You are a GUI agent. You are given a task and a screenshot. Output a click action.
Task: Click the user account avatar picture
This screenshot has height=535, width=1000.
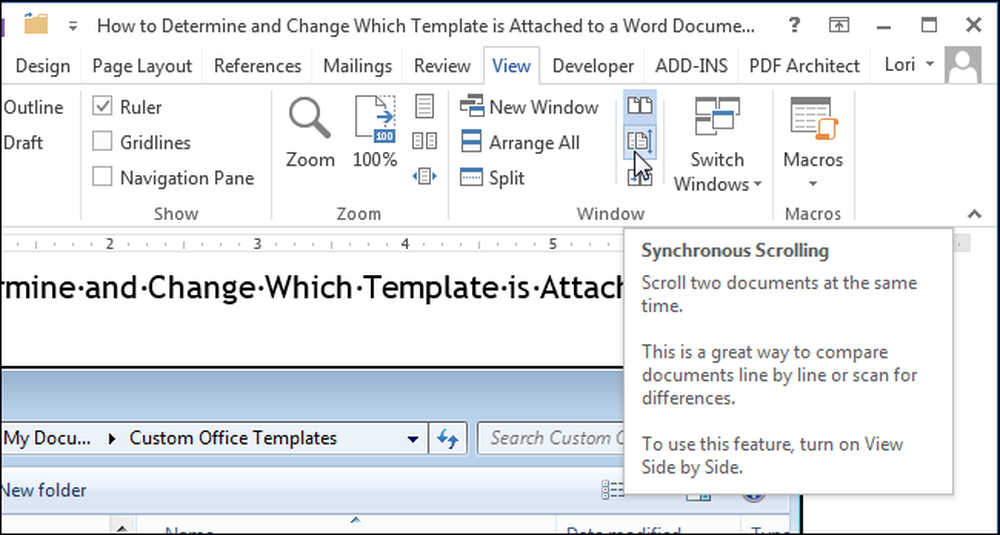(x=963, y=65)
